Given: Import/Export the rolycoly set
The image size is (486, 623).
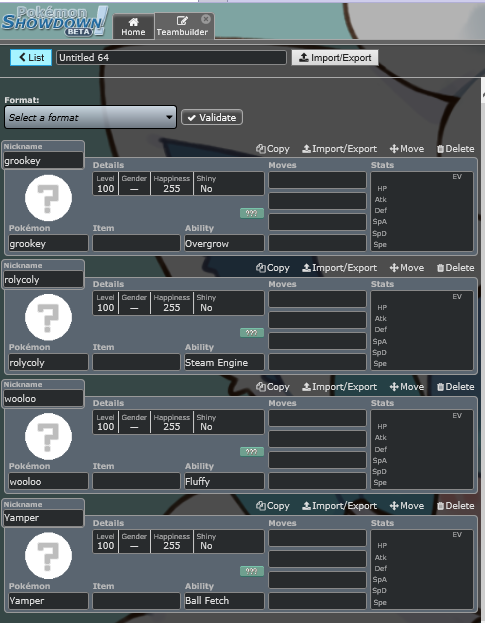Looking at the screenshot, I should (339, 268).
